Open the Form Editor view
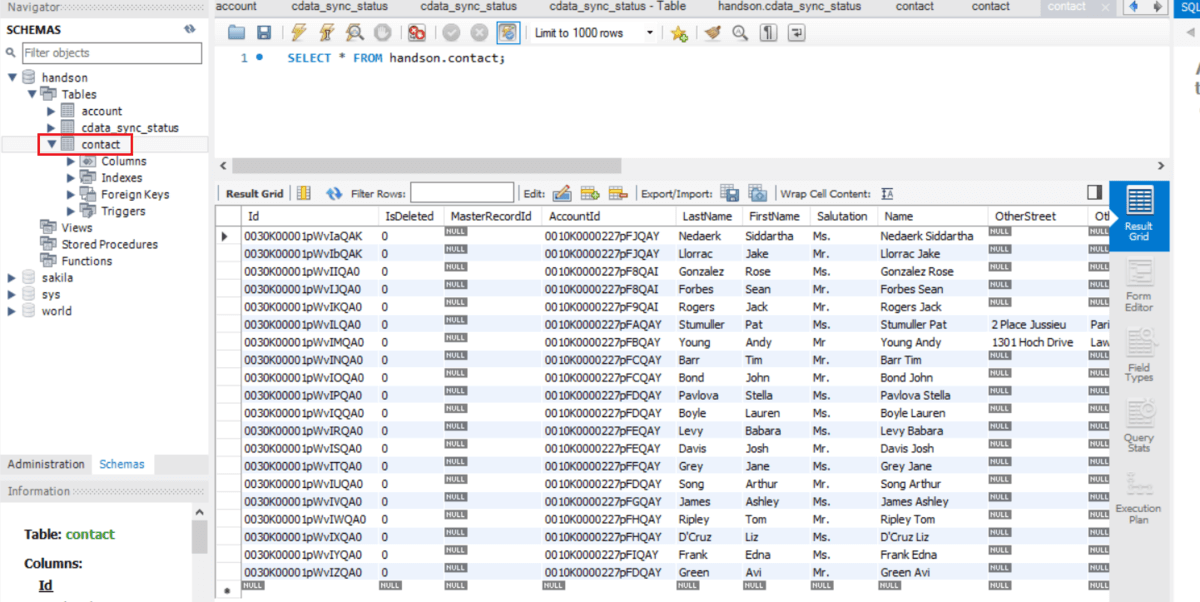 (x=1139, y=286)
